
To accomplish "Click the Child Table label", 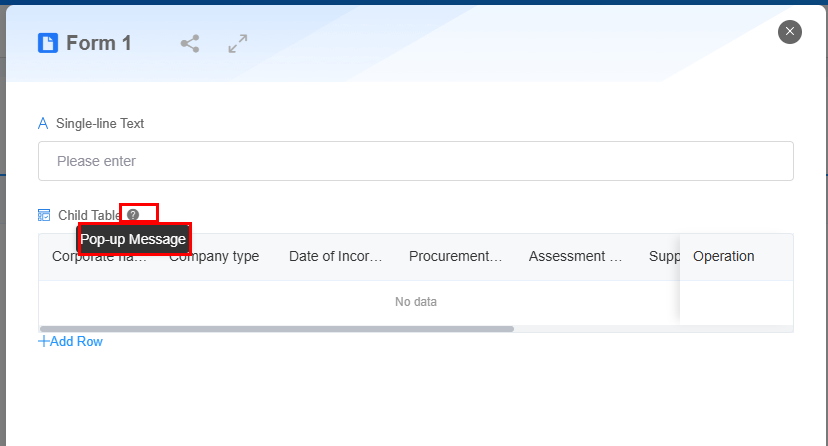I will pos(89,215).
